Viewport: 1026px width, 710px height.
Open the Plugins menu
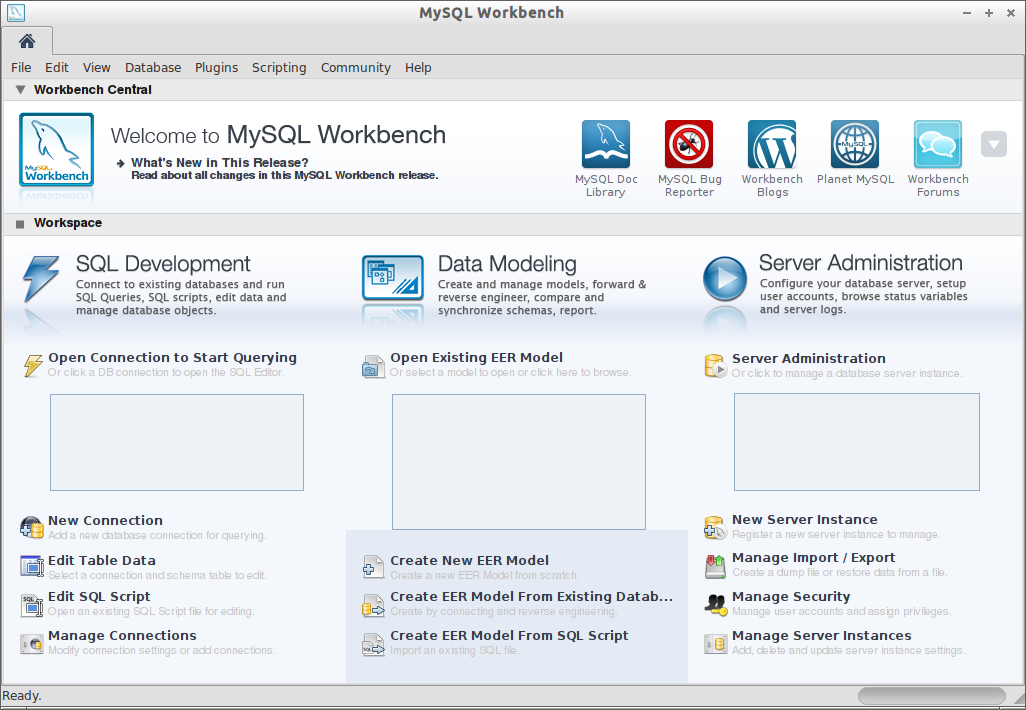point(217,67)
